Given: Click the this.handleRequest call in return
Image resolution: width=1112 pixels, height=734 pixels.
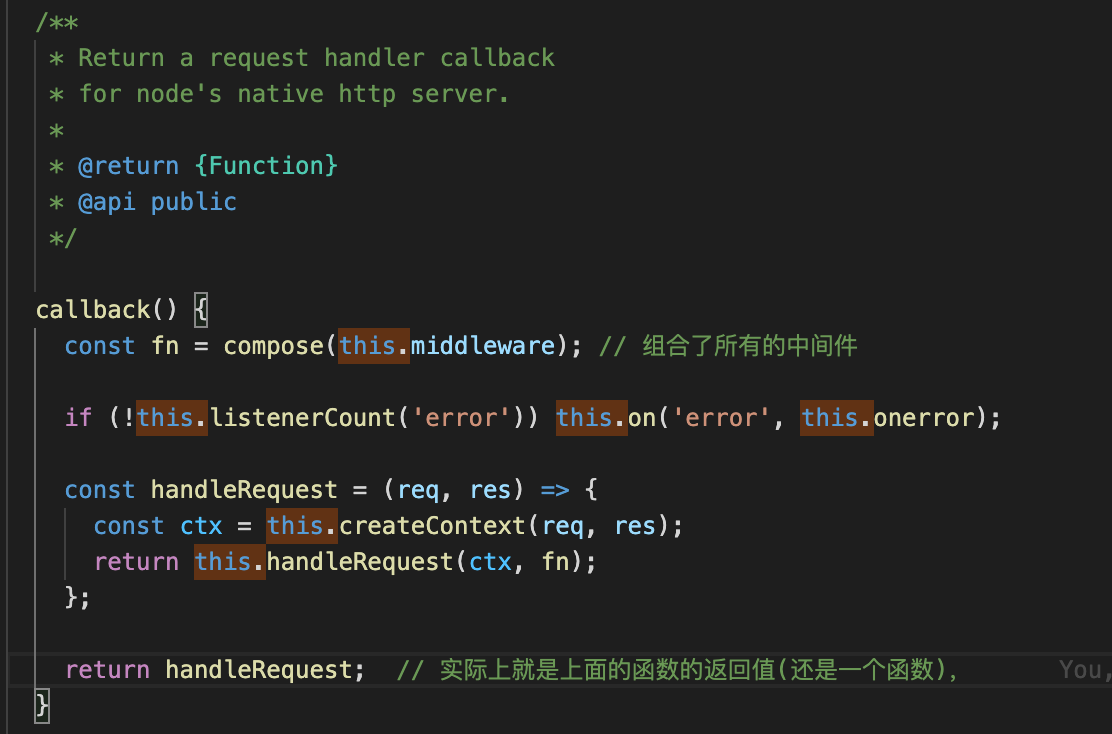Looking at the screenshot, I should pos(323,562).
